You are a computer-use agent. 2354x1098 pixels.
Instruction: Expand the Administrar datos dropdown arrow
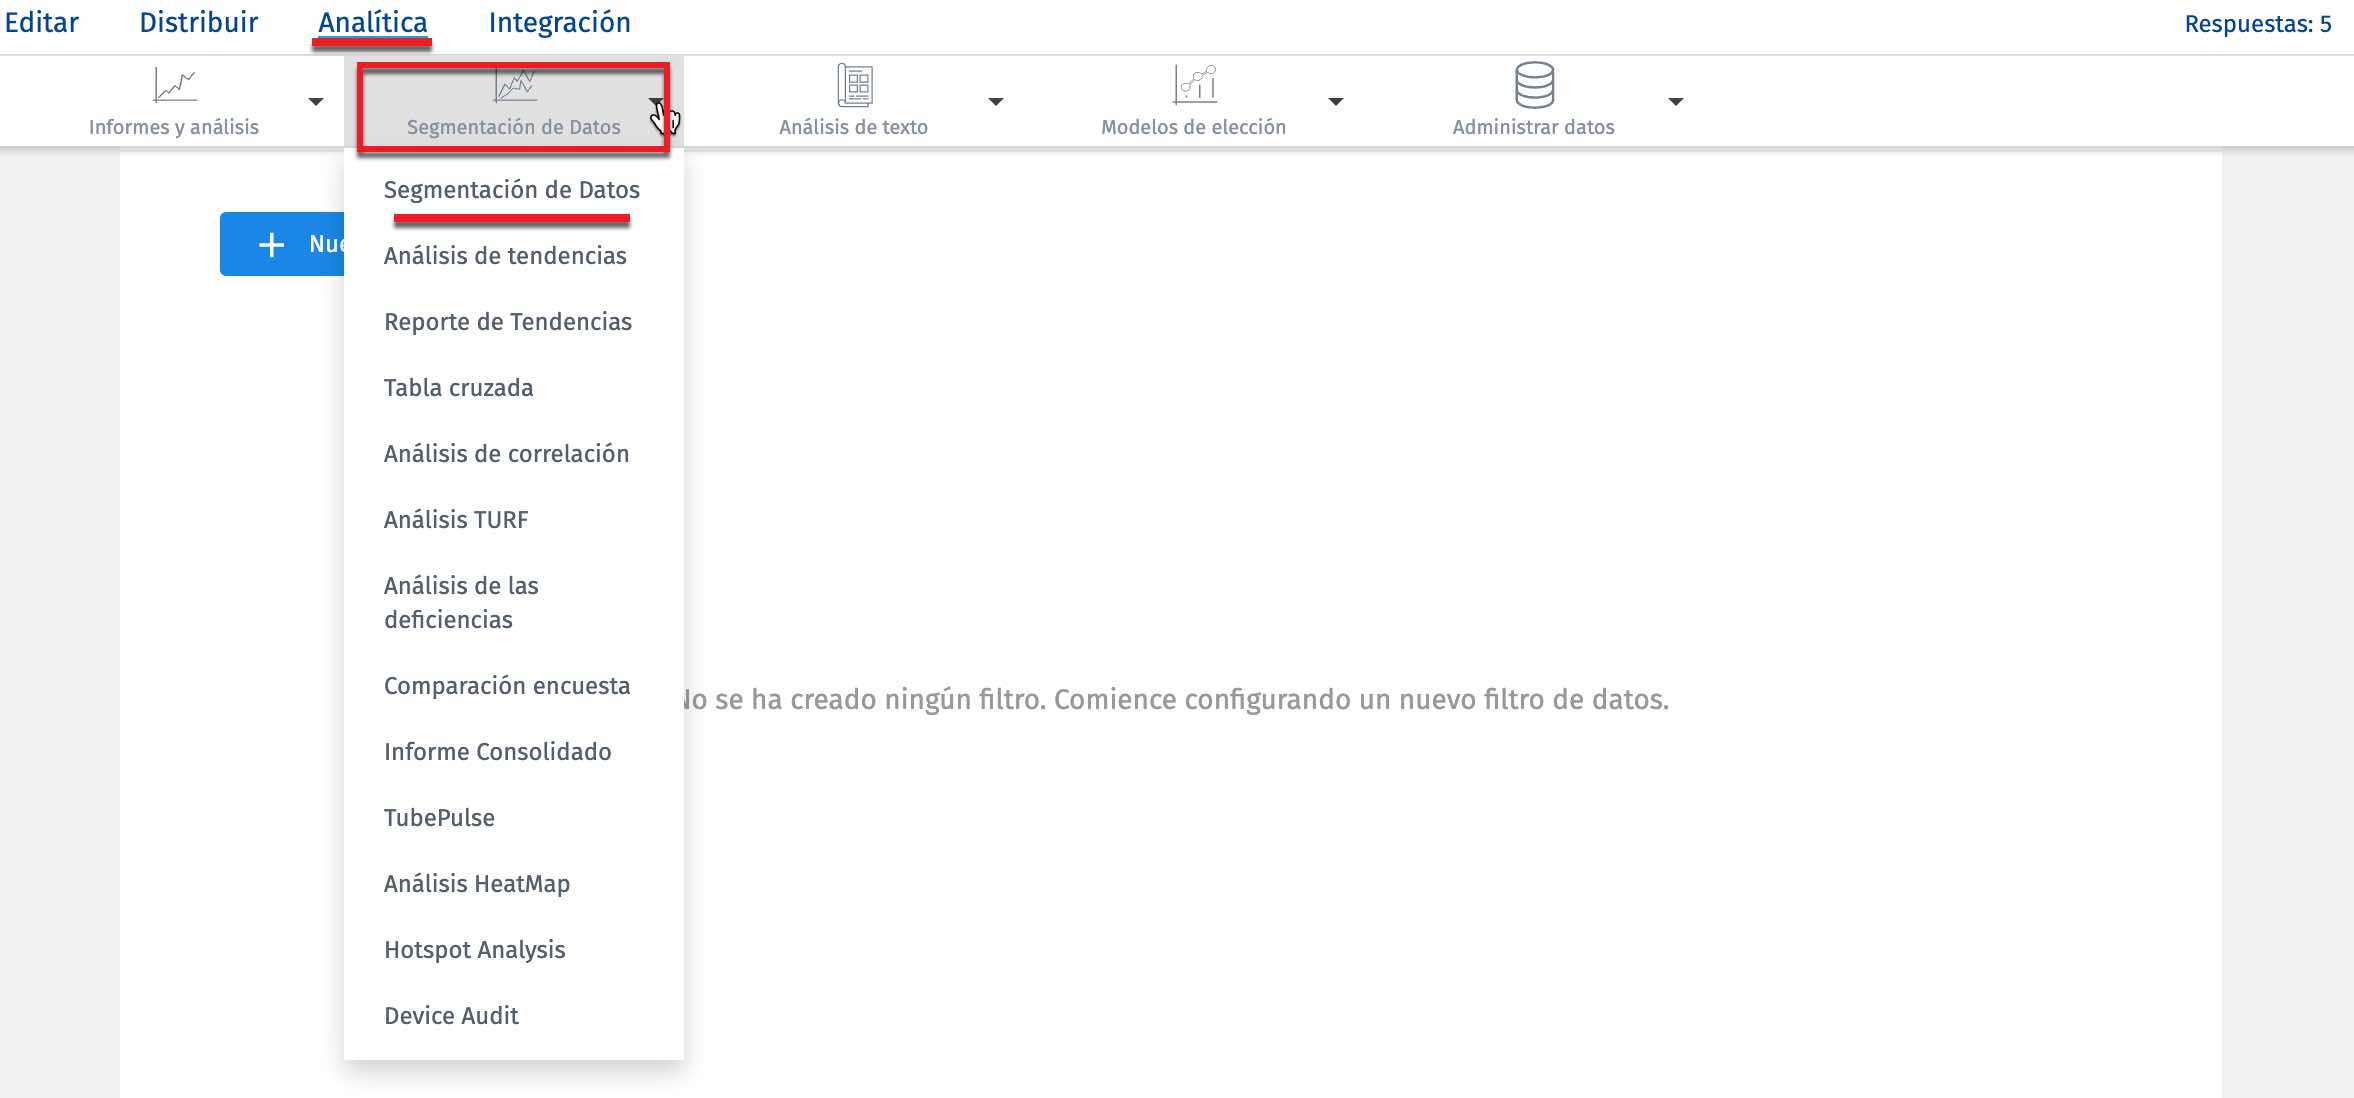[1676, 102]
